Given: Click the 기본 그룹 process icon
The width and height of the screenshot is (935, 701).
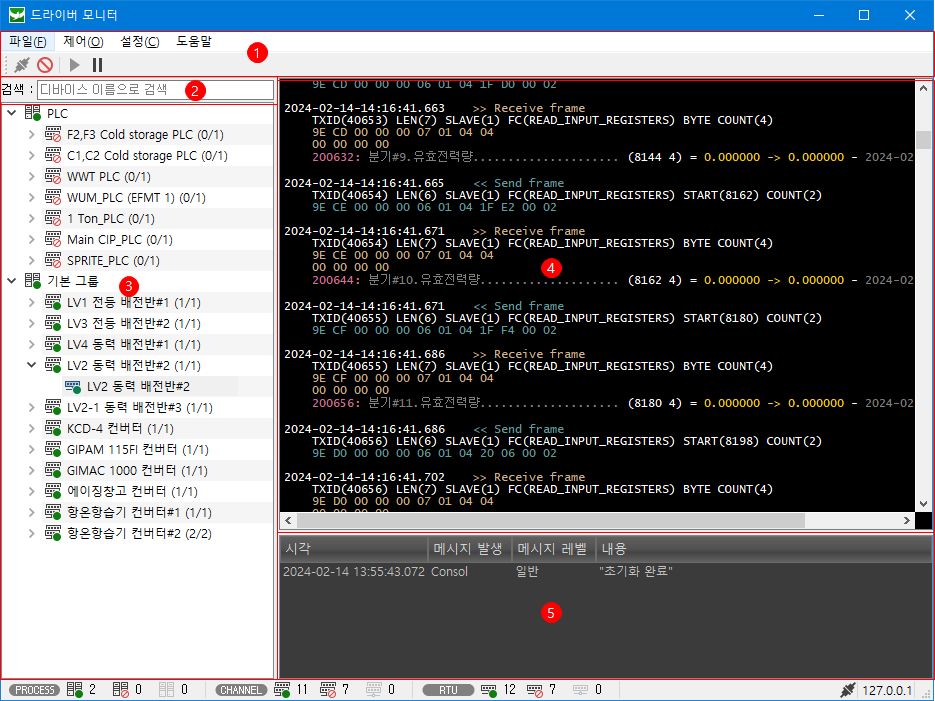Looking at the screenshot, I should (x=33, y=281).
